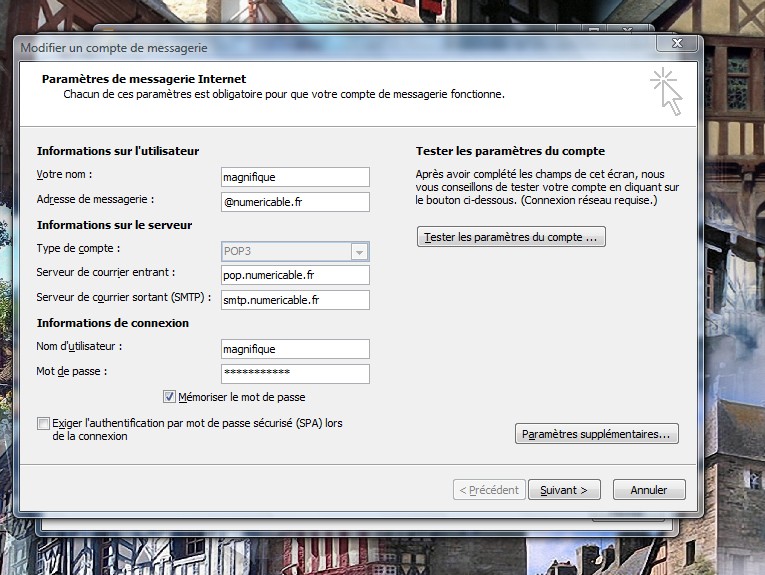Click Tester les paramètres du compte button
This screenshot has width=765, height=575.
(x=511, y=237)
